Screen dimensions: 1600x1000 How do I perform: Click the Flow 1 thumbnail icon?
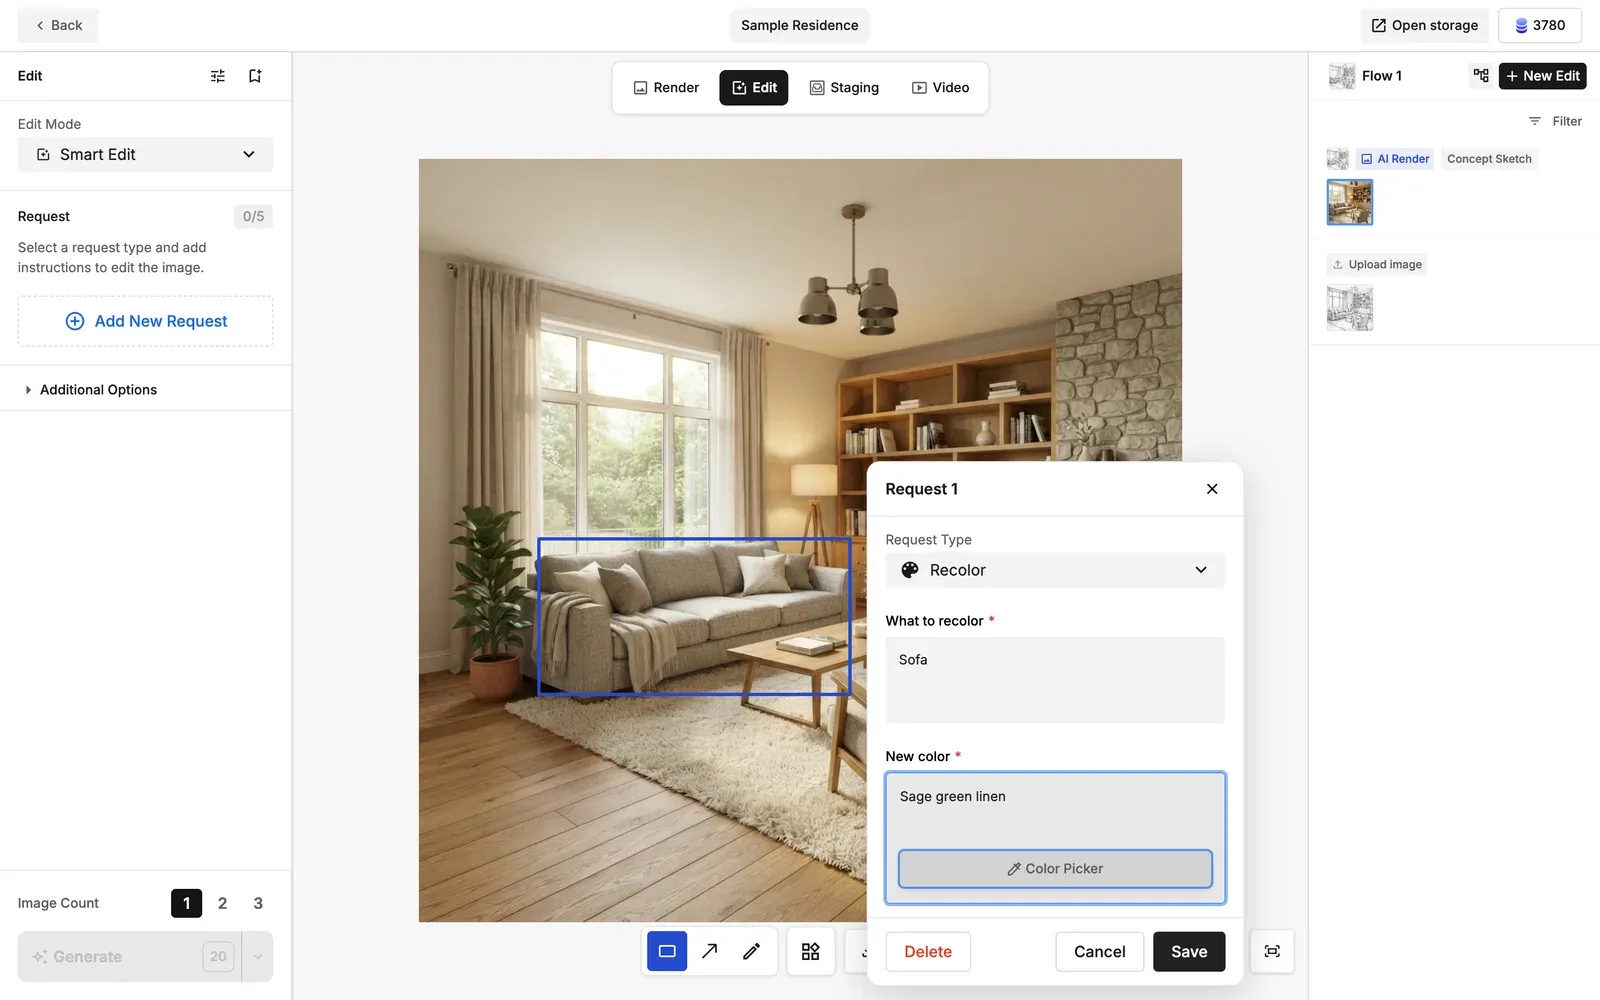[x=1341, y=76]
